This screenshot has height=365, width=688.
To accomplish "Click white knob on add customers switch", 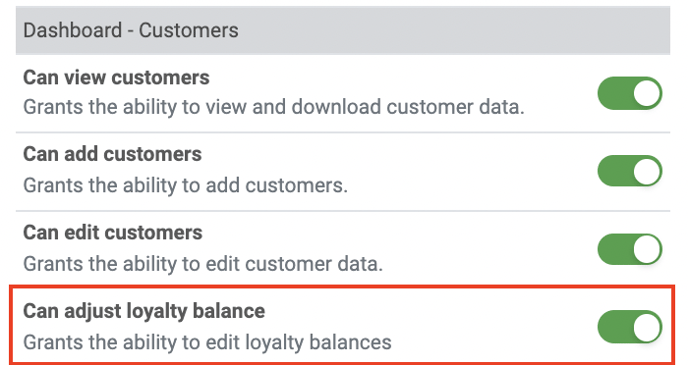I will (646, 171).
